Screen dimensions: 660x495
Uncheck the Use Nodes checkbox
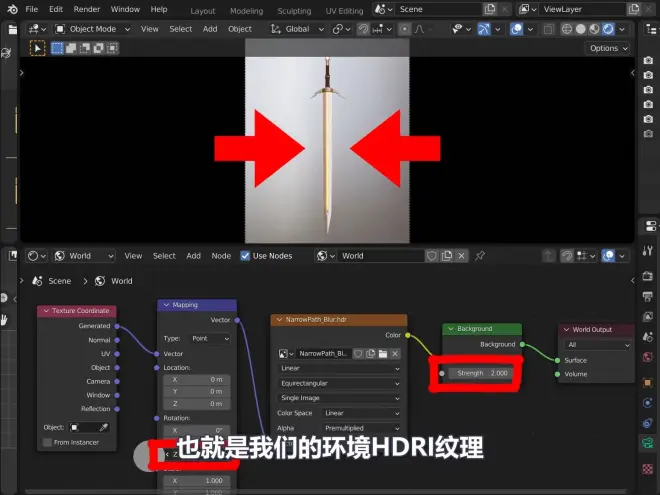[245, 256]
